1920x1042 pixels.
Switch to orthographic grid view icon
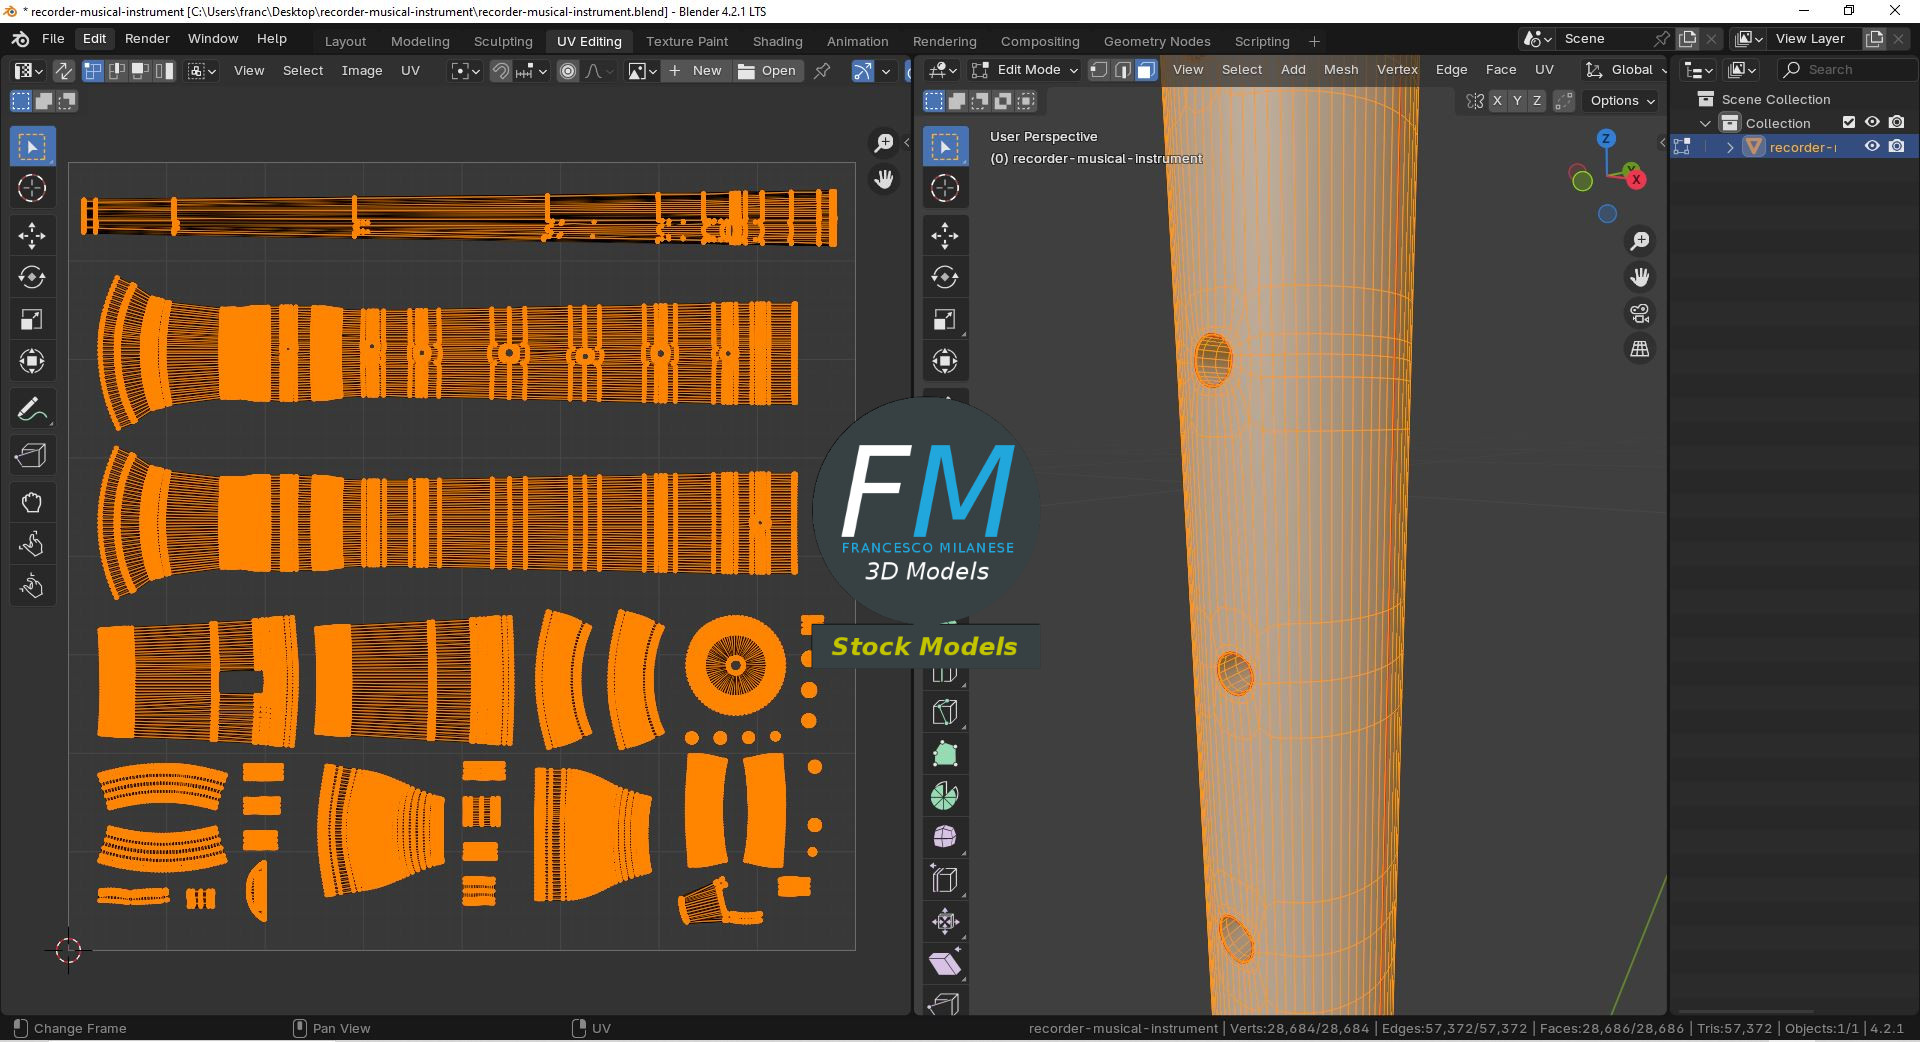coord(1640,349)
